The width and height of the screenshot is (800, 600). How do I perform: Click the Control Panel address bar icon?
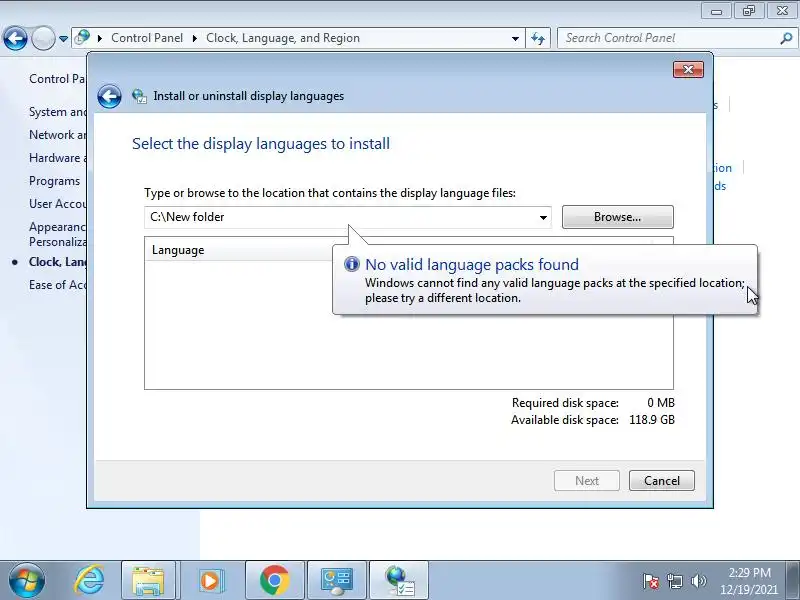[82, 38]
